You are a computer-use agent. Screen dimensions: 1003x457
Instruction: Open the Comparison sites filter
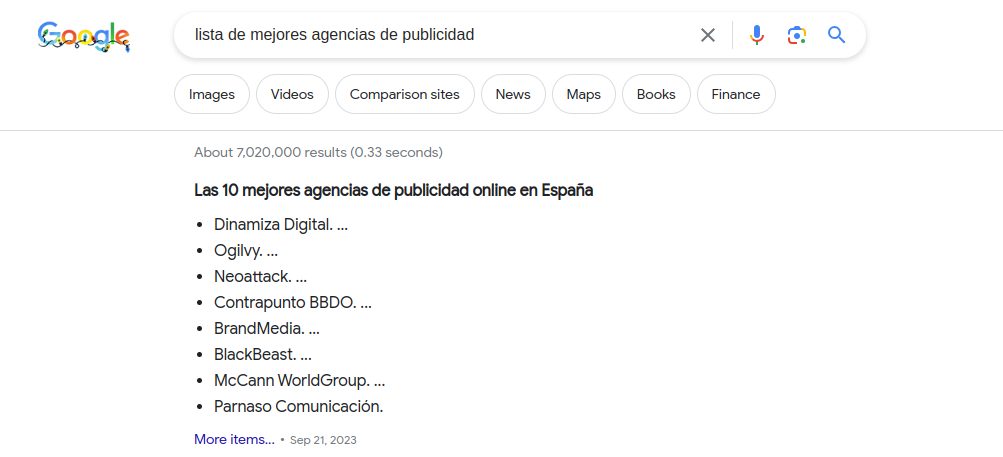(405, 95)
